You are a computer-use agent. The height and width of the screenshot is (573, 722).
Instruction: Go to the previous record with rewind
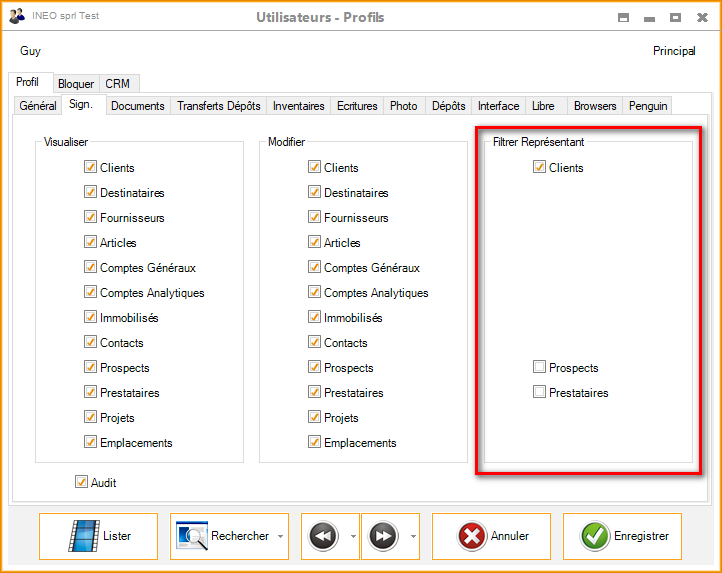tap(321, 536)
